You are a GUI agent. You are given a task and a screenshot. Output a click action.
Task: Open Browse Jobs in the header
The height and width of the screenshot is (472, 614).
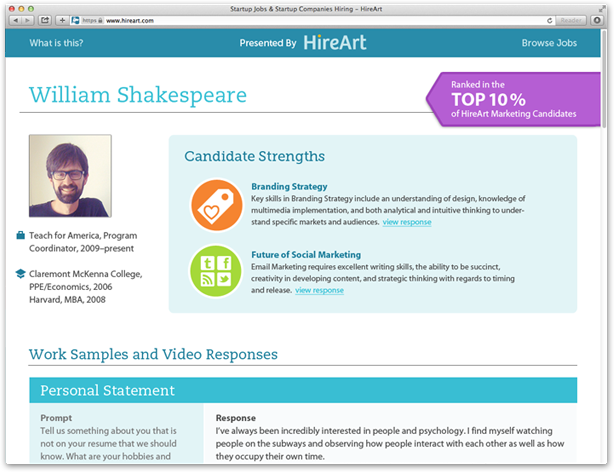[x=549, y=43]
